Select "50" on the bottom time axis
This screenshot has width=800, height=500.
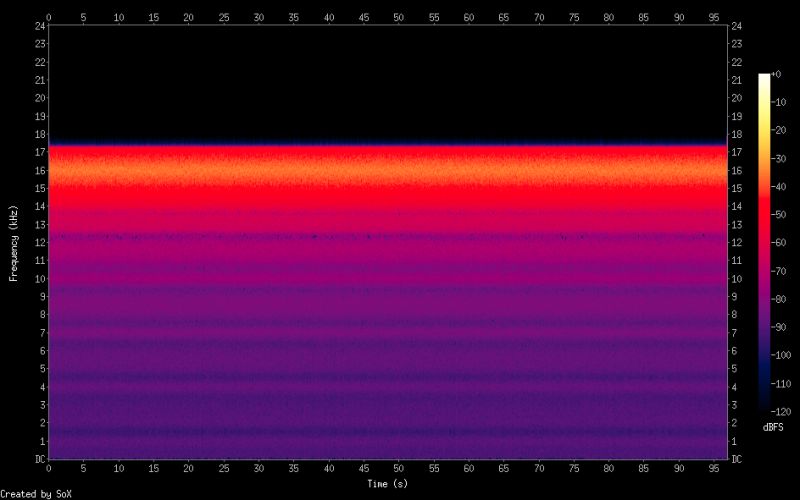coord(398,468)
